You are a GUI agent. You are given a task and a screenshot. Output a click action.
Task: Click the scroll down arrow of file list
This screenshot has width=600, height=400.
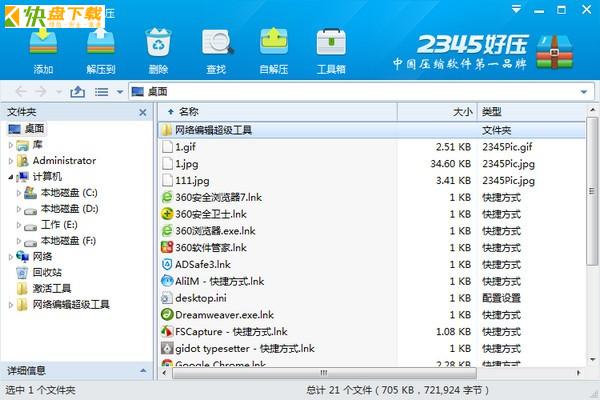pyautogui.click(x=592, y=360)
